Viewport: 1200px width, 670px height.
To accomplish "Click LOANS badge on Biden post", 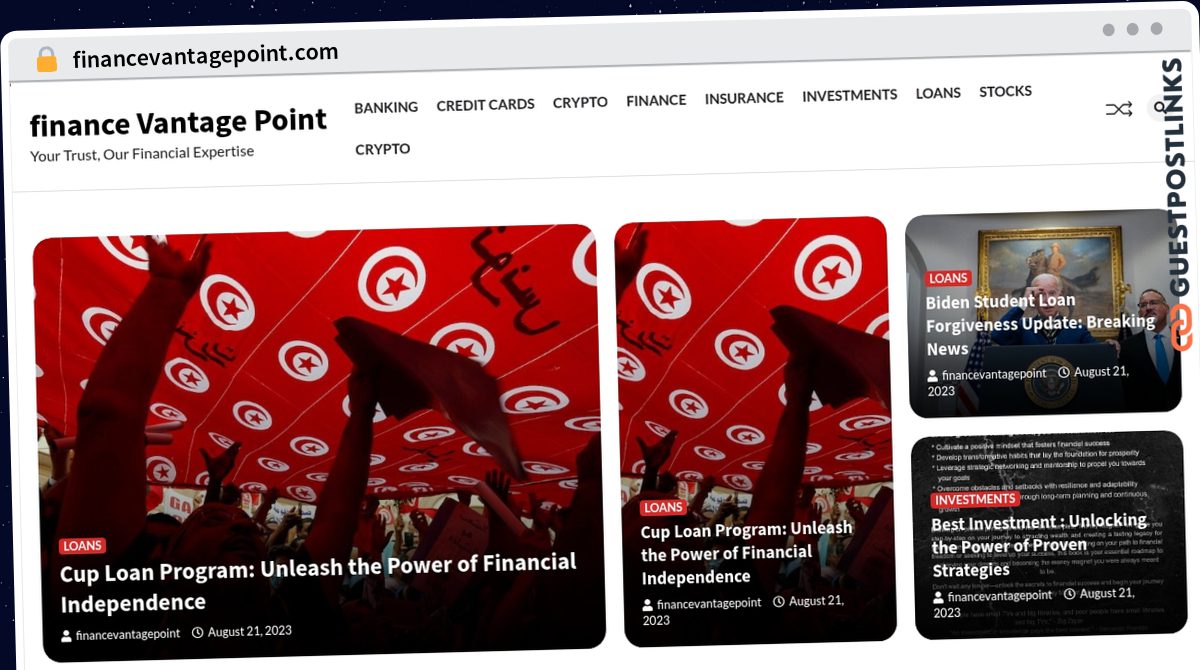I will (948, 278).
